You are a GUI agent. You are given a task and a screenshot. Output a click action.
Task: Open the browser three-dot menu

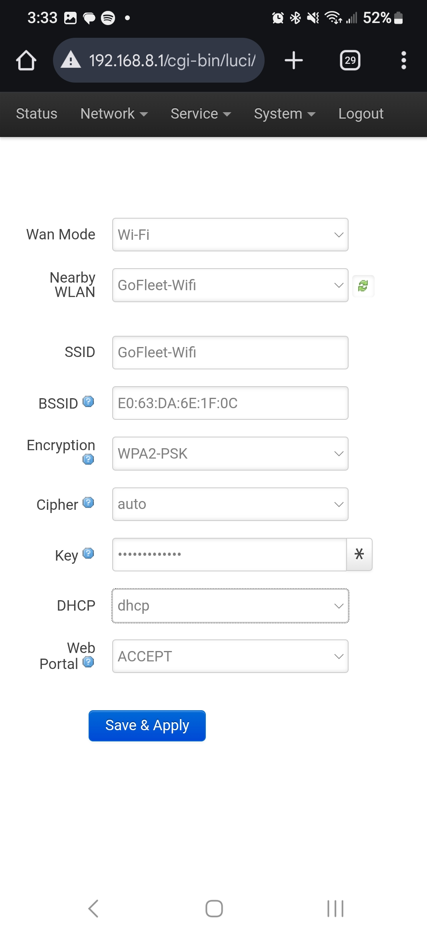pos(403,60)
